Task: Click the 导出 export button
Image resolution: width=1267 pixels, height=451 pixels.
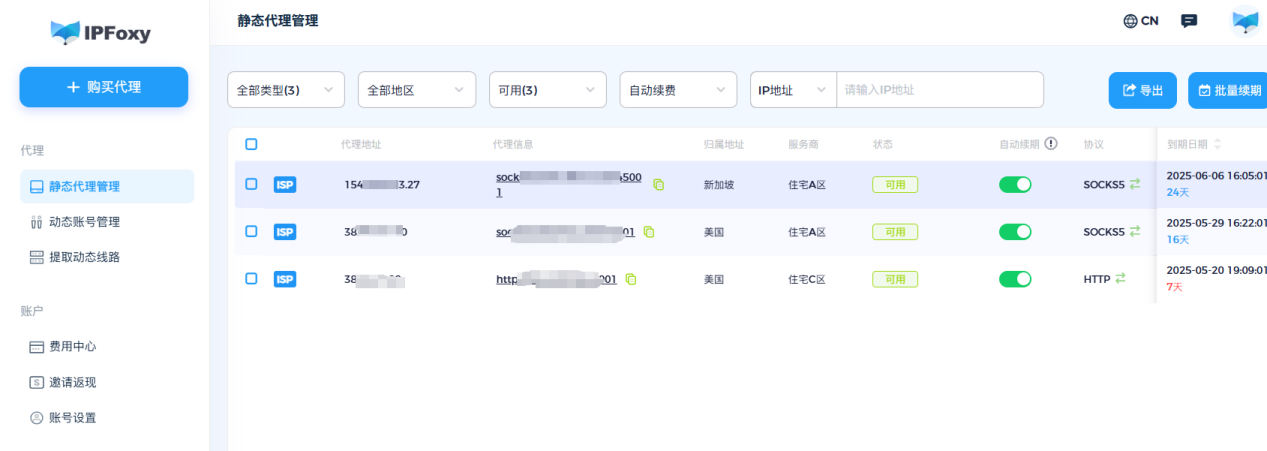Action: [1143, 90]
